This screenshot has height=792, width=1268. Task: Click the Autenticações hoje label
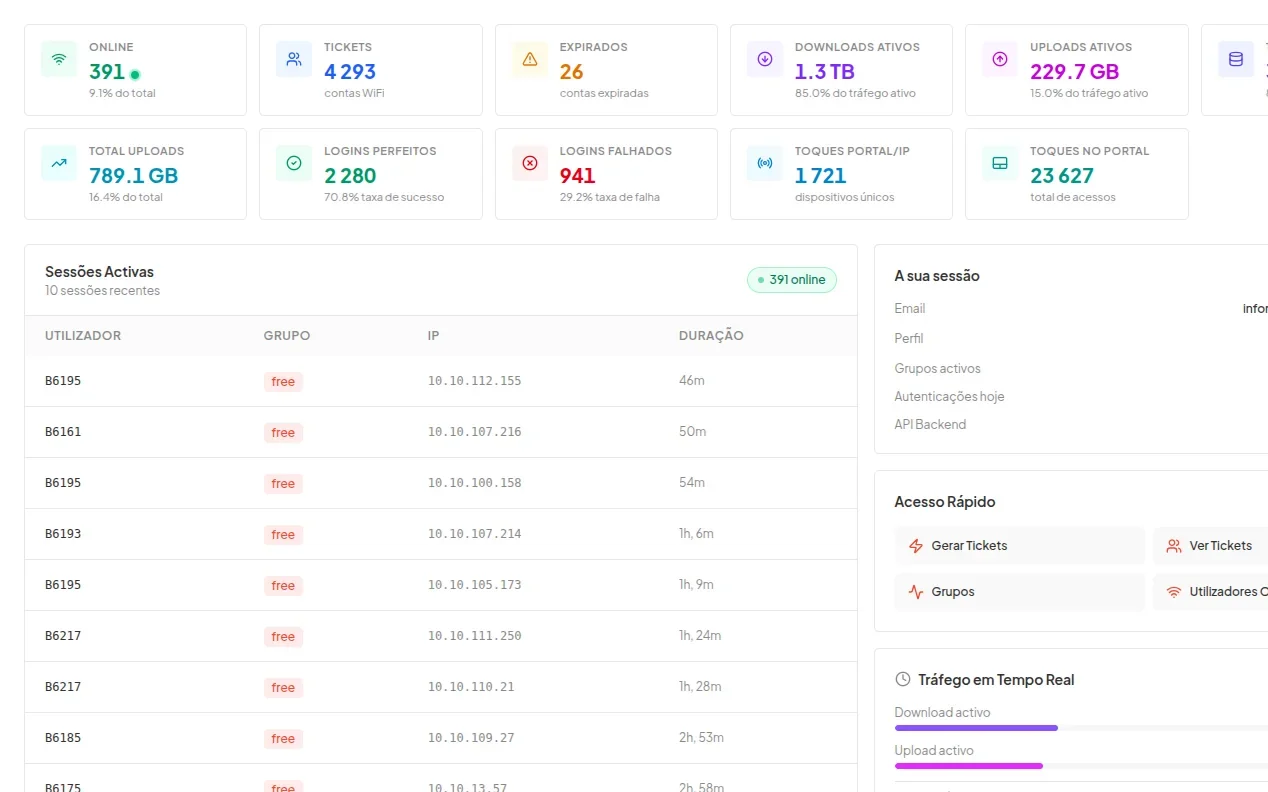(949, 397)
